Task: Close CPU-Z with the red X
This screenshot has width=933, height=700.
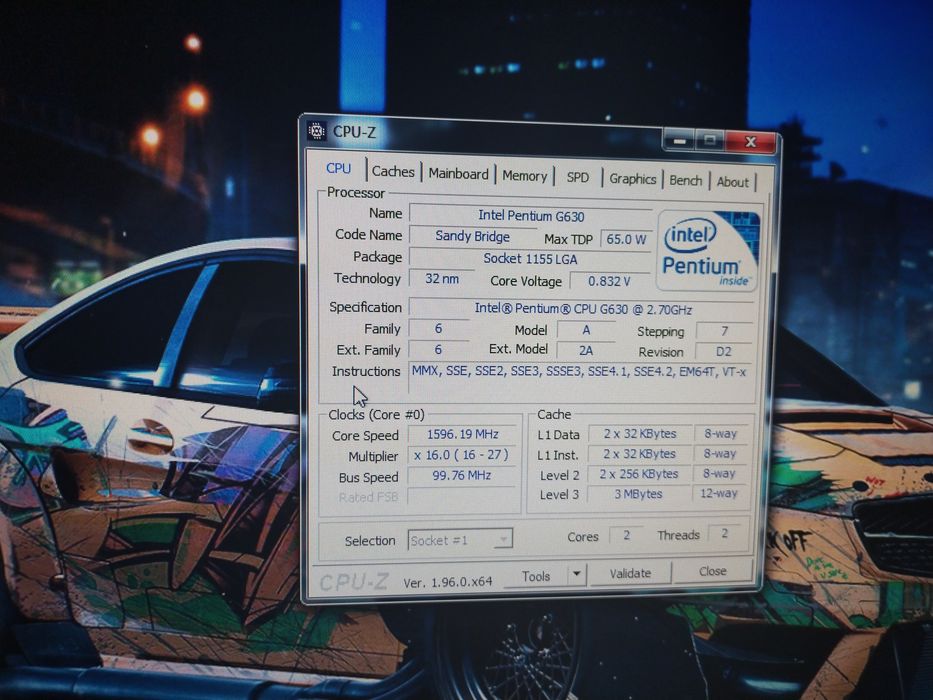Action: click(750, 142)
